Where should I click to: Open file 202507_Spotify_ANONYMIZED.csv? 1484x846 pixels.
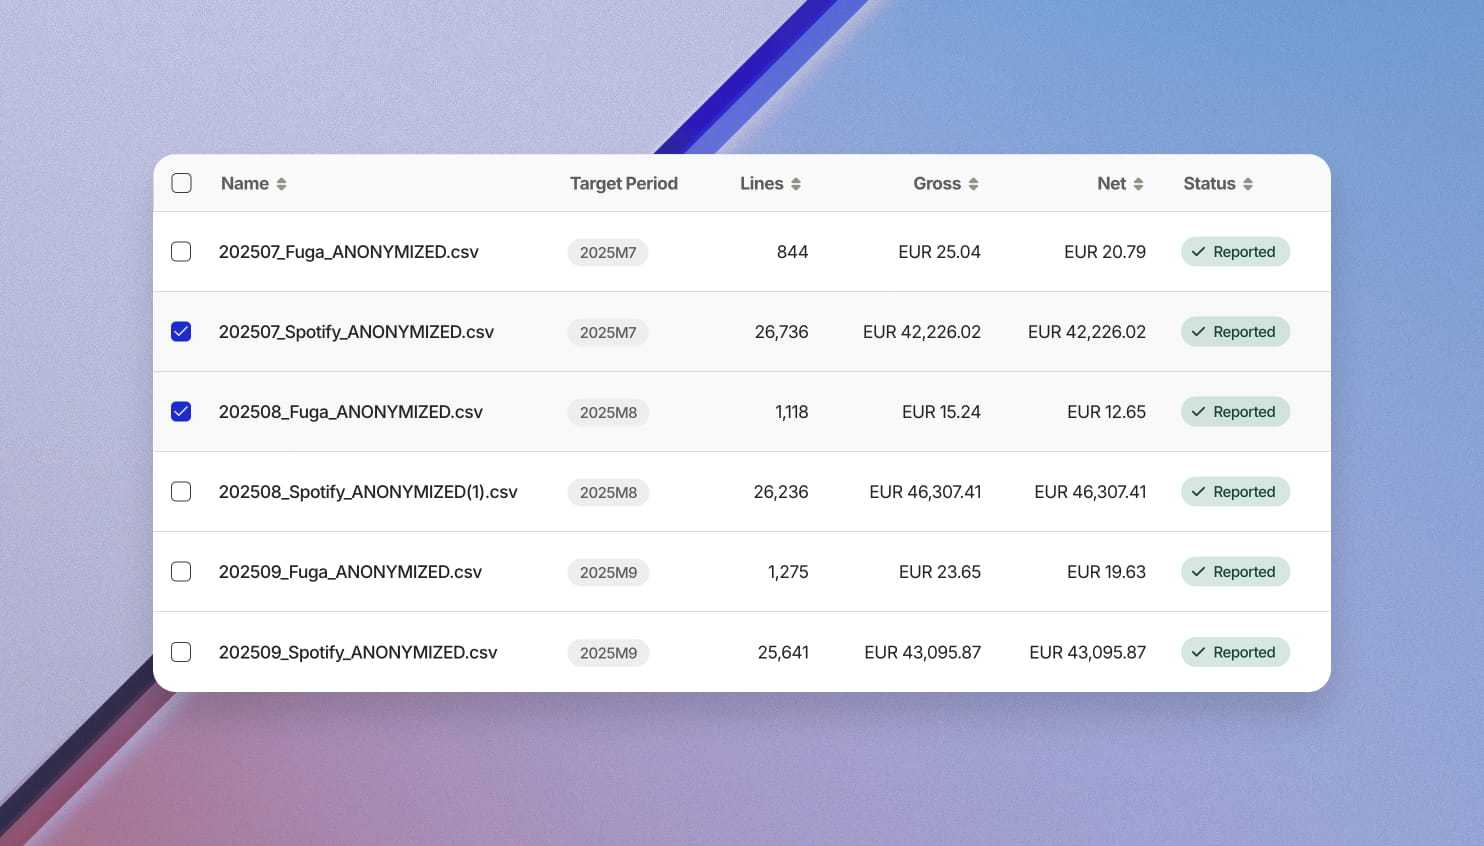(x=356, y=332)
